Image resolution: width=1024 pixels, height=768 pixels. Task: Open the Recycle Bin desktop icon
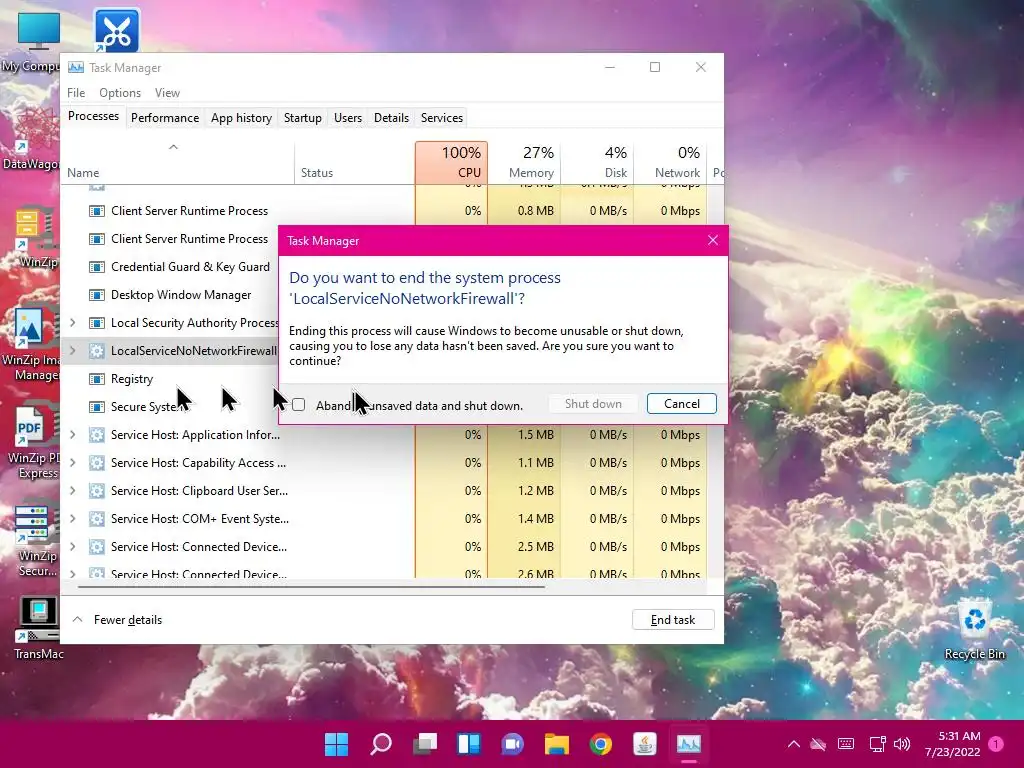pyautogui.click(x=974, y=630)
